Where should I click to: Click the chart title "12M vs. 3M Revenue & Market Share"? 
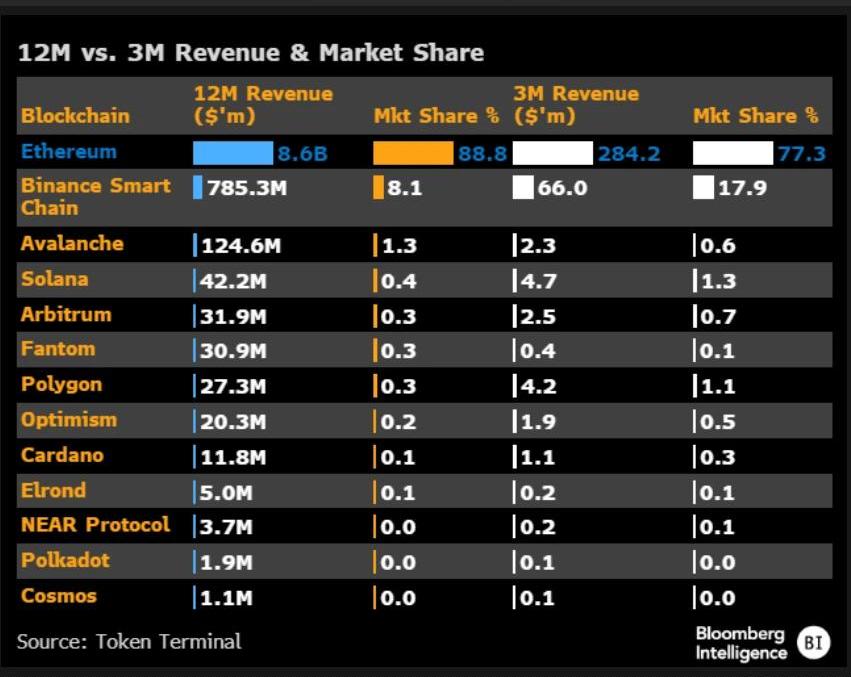click(251, 53)
